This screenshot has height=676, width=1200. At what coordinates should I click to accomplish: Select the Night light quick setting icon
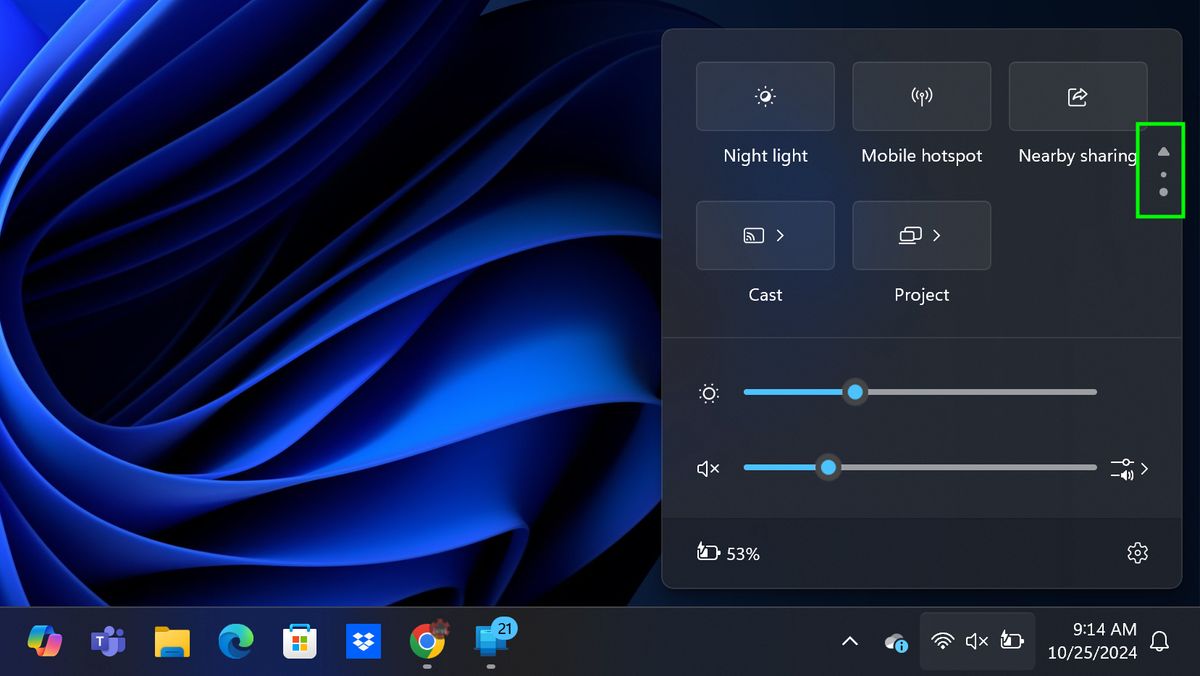tap(765, 96)
